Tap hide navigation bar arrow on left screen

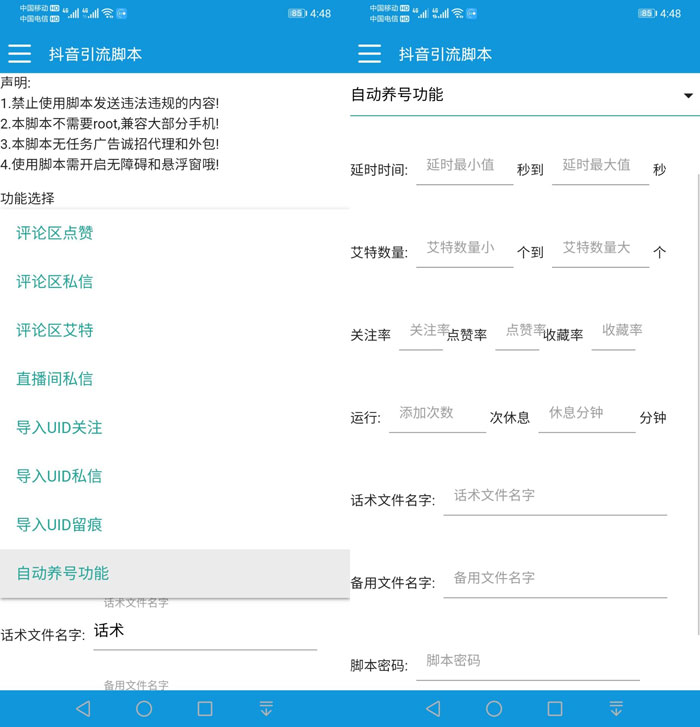point(266,708)
